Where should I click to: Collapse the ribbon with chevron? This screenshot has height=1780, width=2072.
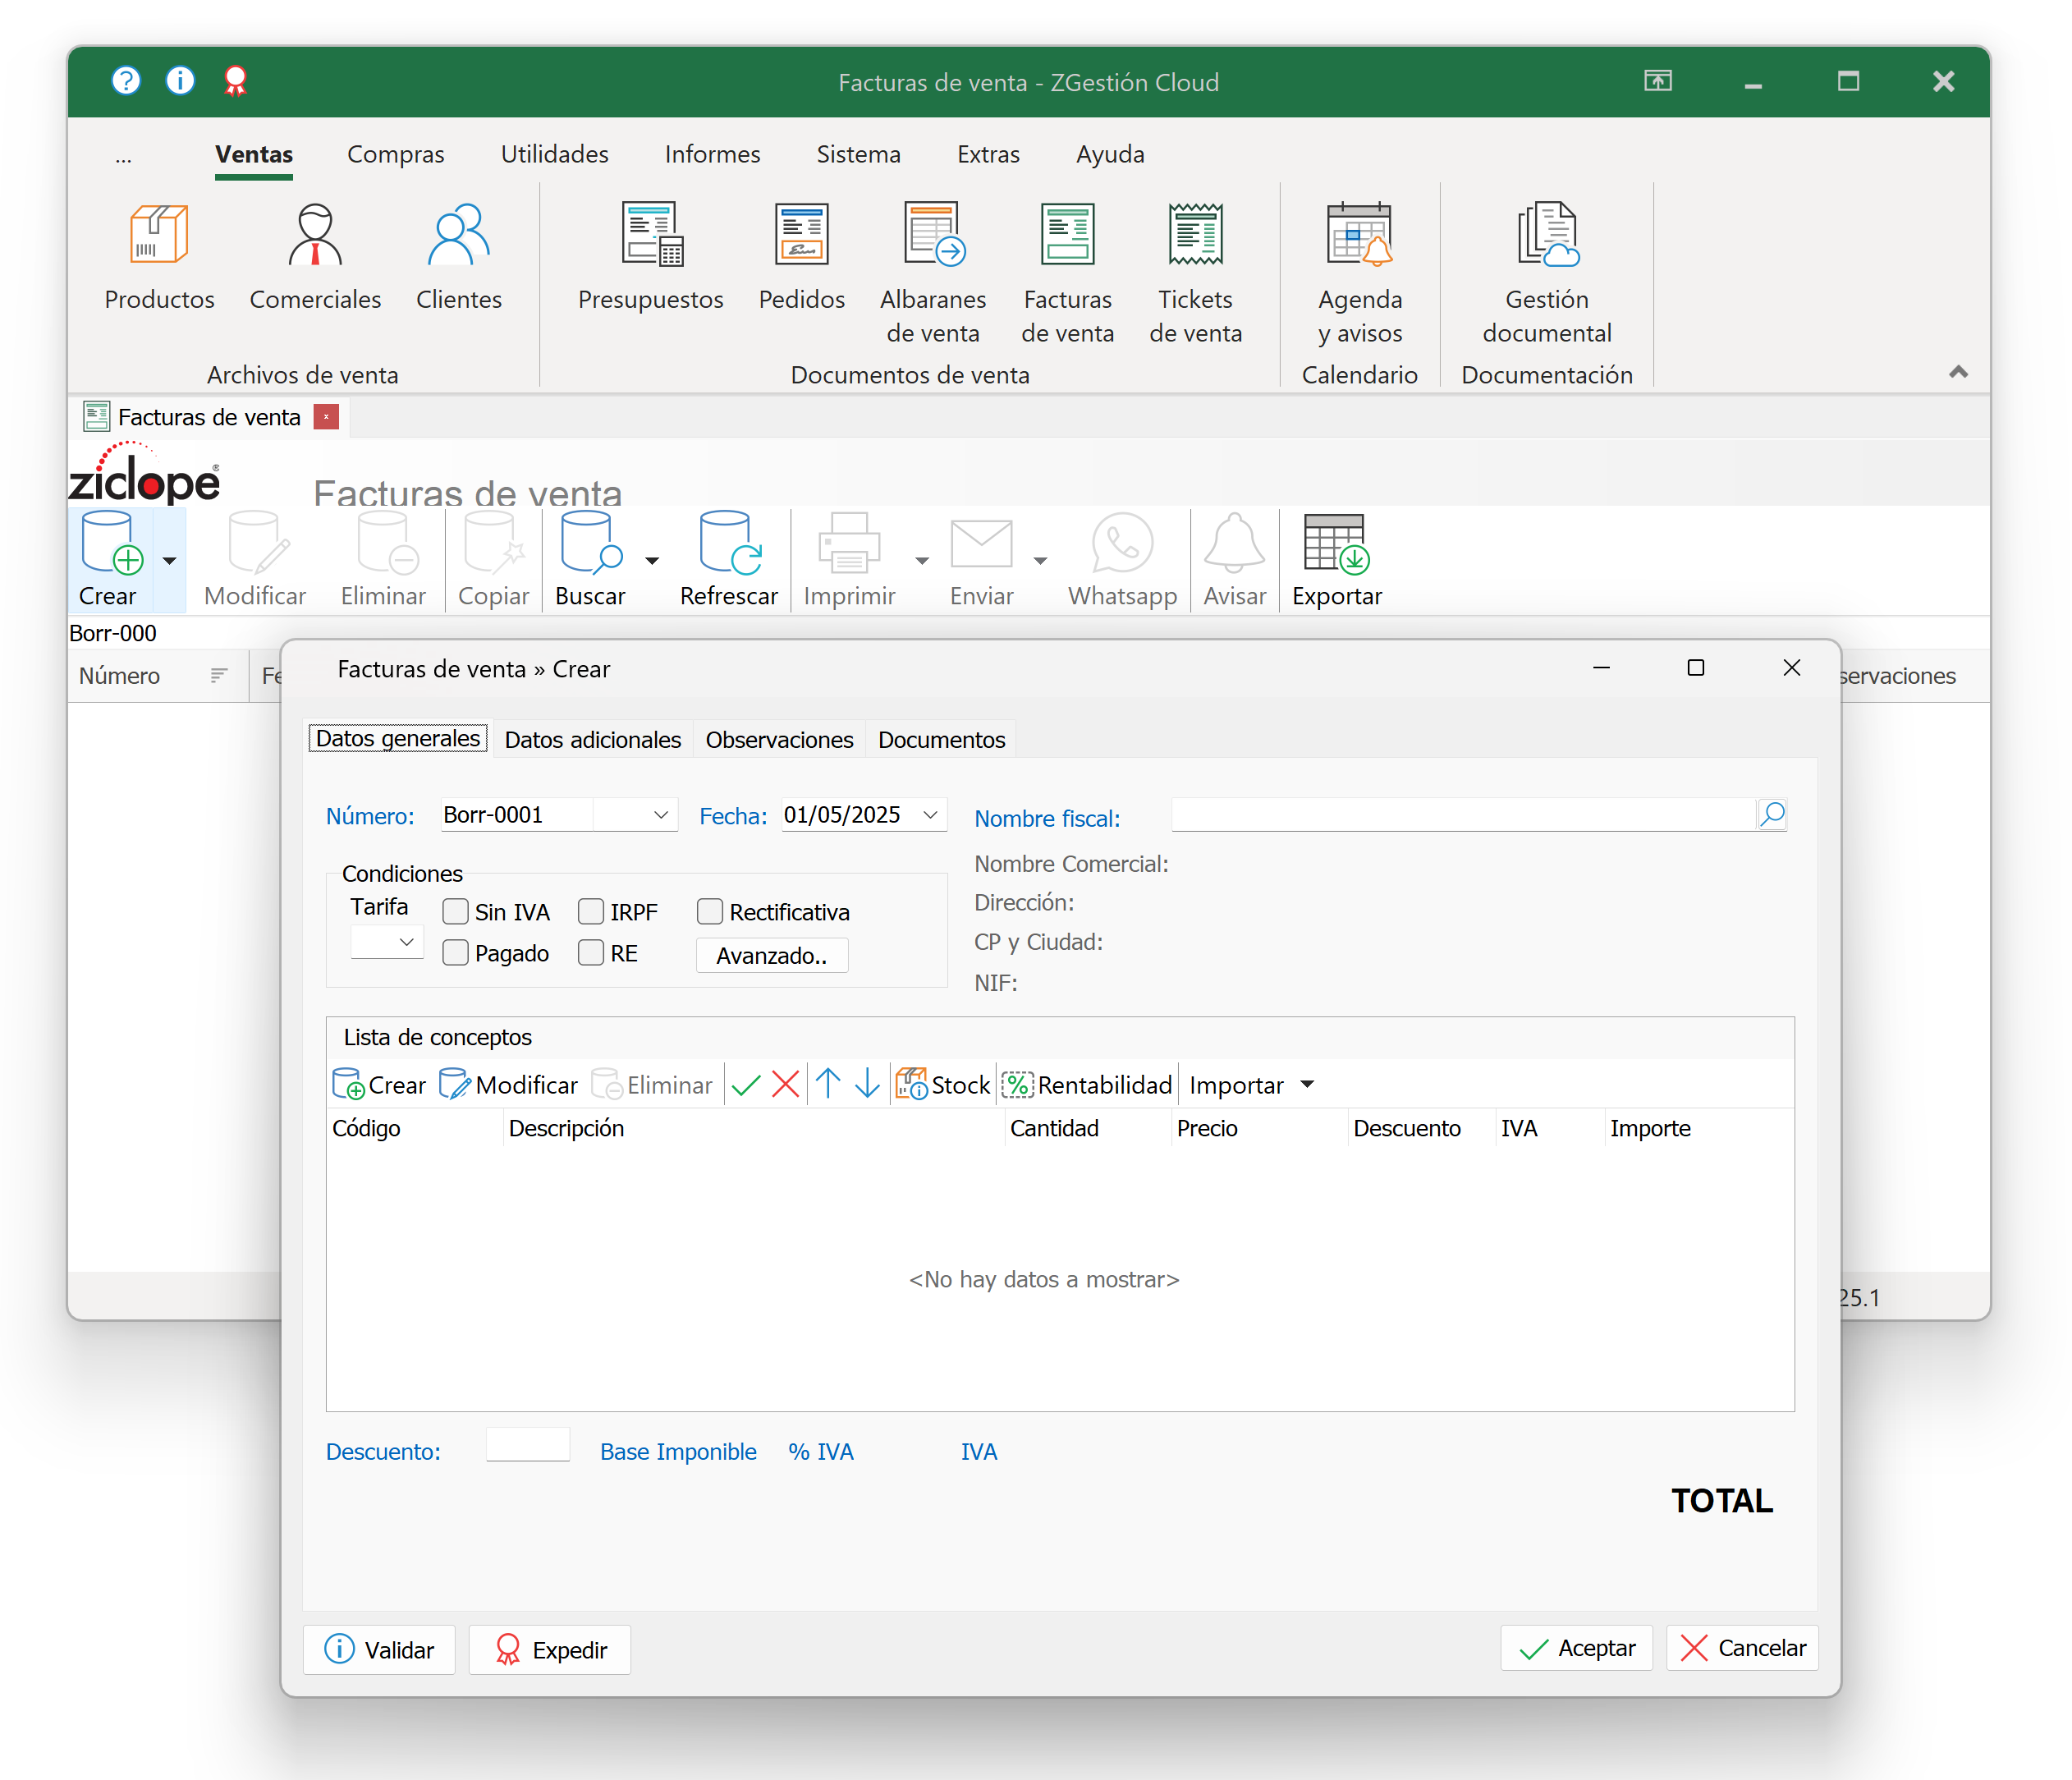[1958, 372]
